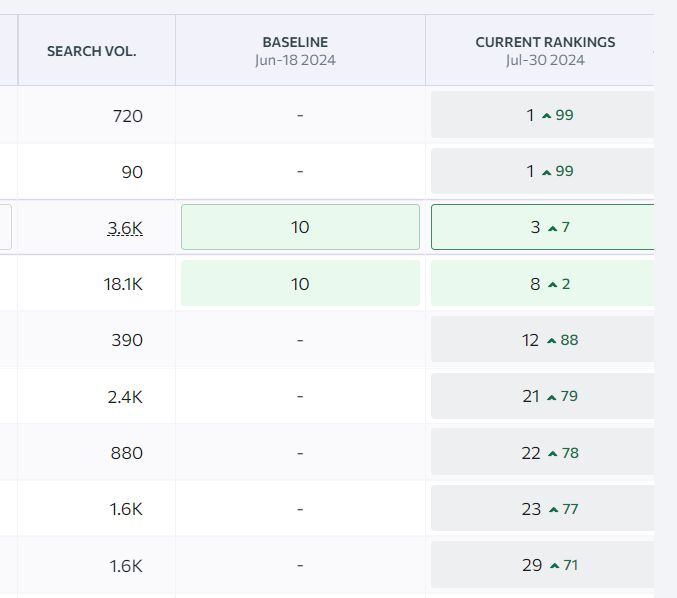Click up arrow in 720 volume row
The image size is (677, 598).
click(546, 116)
